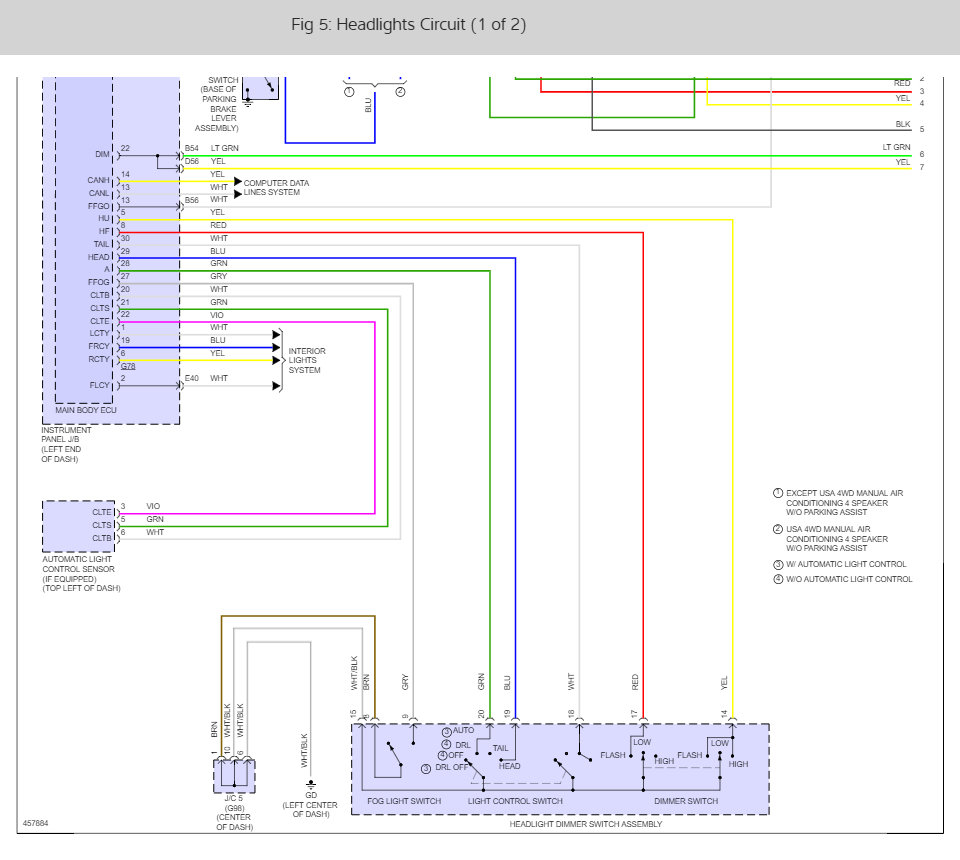Click the 'Fig 5: Headlights Circuit (1 of 2)' title
This screenshot has height=860, width=960.
[x=408, y=24]
